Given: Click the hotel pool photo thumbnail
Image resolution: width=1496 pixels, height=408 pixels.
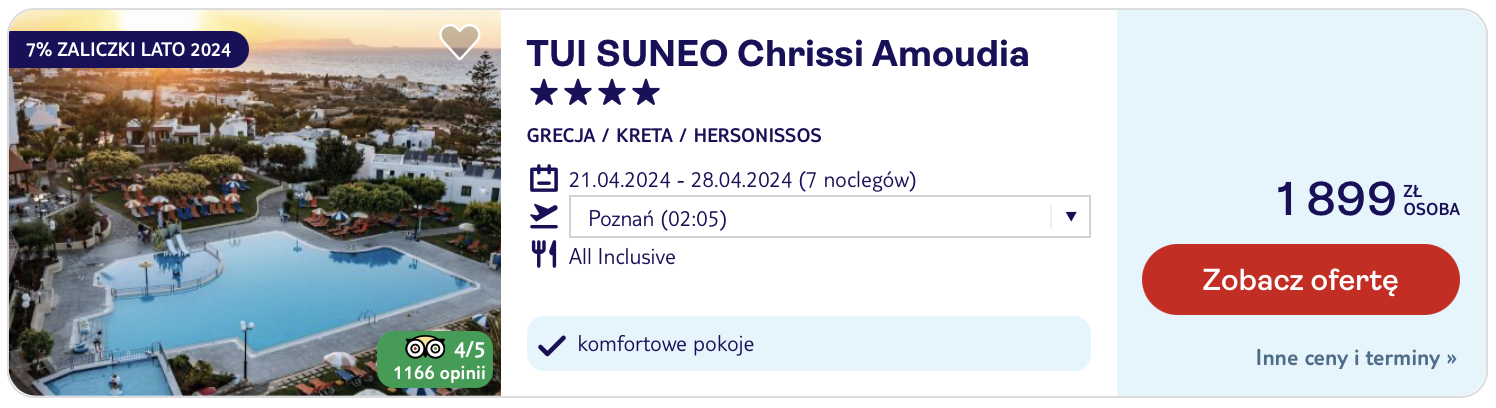Looking at the screenshot, I should coord(254,203).
